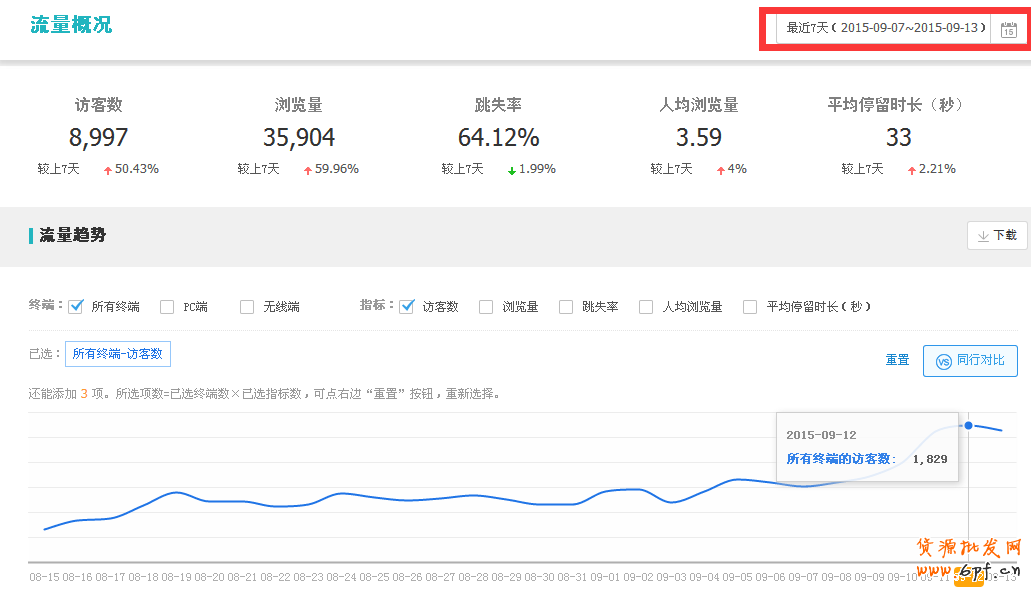The height and width of the screenshot is (592, 1031).
Task: Click the 2015-09-12 data point on chart
Action: pyautogui.click(x=968, y=425)
